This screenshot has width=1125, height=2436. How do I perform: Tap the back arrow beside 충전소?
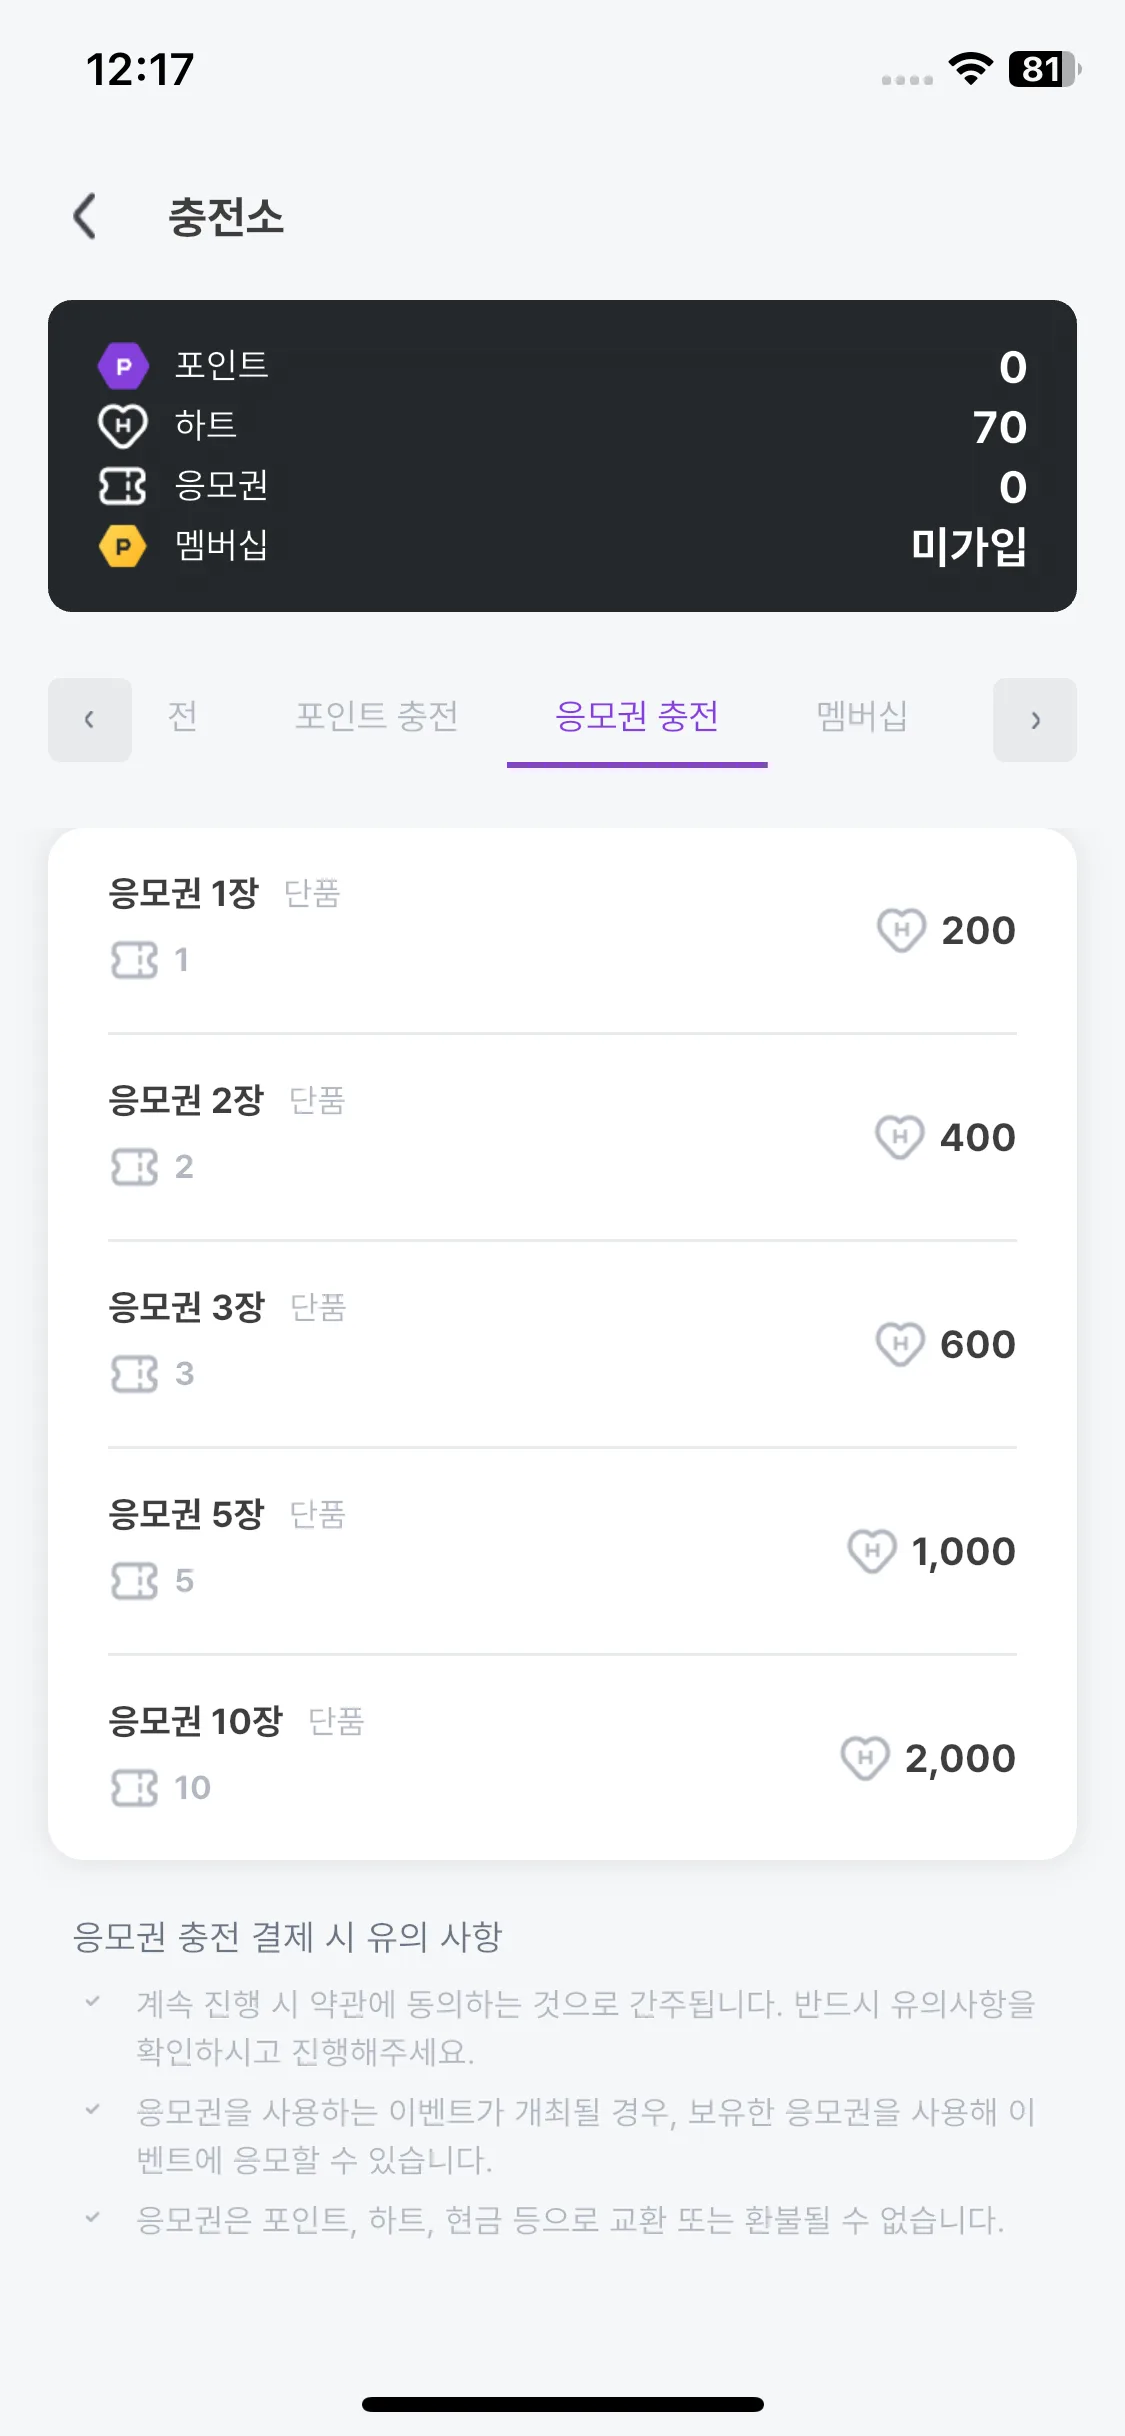pyautogui.click(x=85, y=216)
